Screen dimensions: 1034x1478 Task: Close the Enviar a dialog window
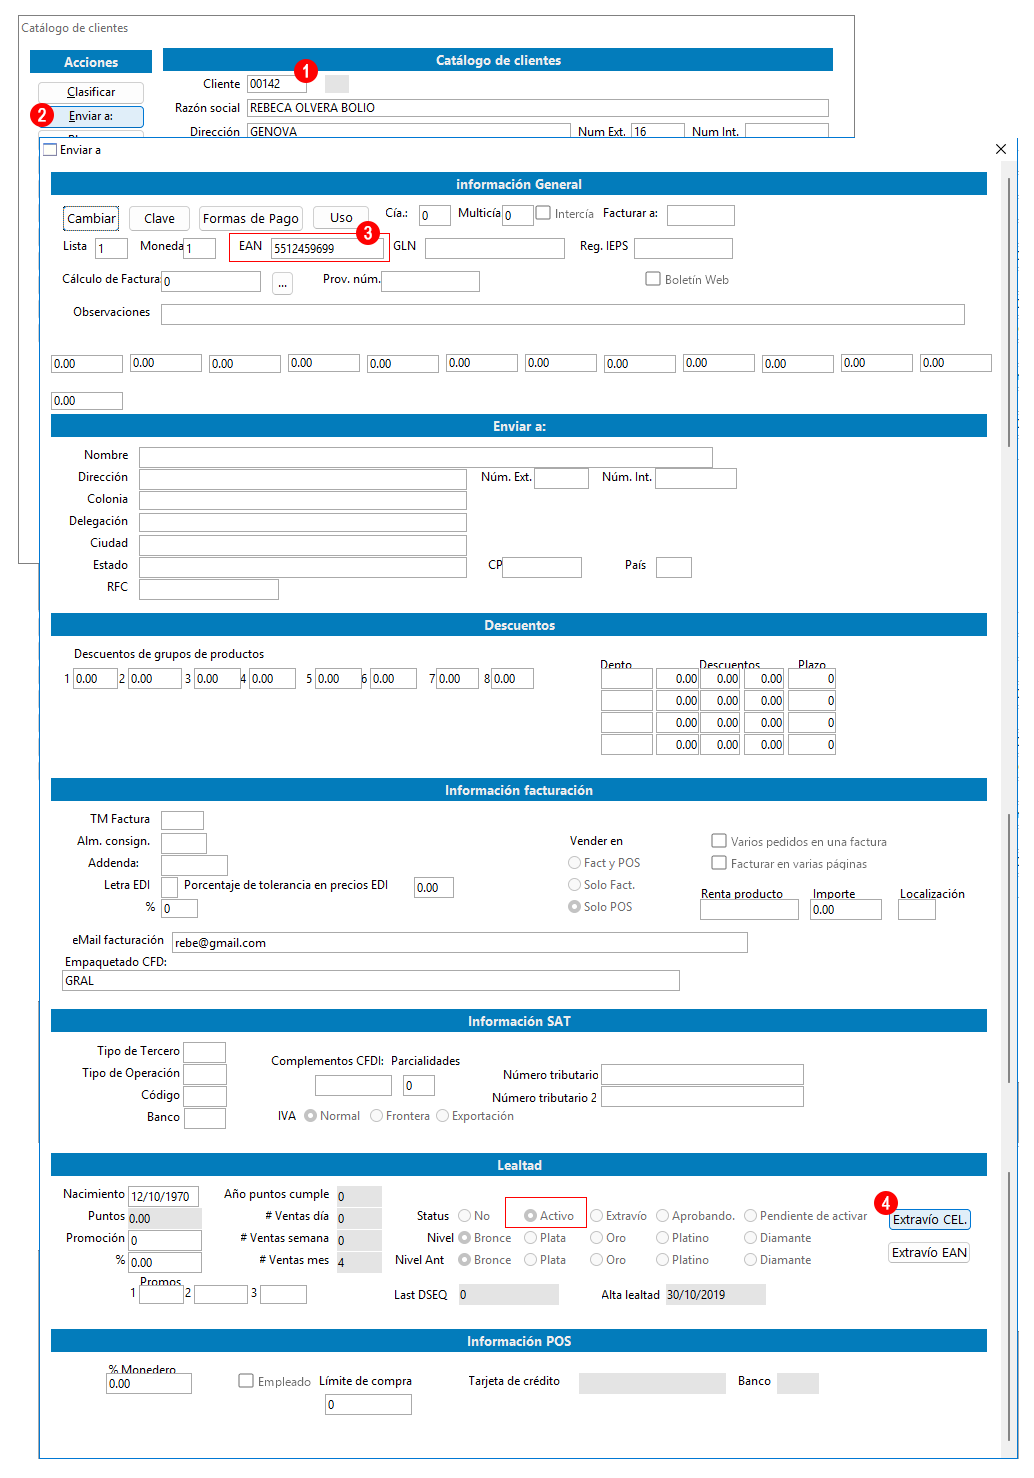pyautogui.click(x=1001, y=149)
